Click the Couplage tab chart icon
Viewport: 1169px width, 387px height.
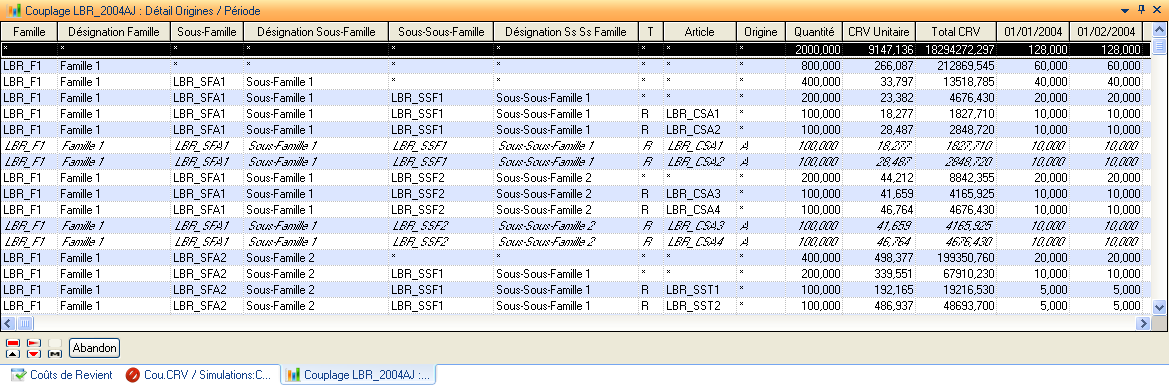click(x=294, y=374)
